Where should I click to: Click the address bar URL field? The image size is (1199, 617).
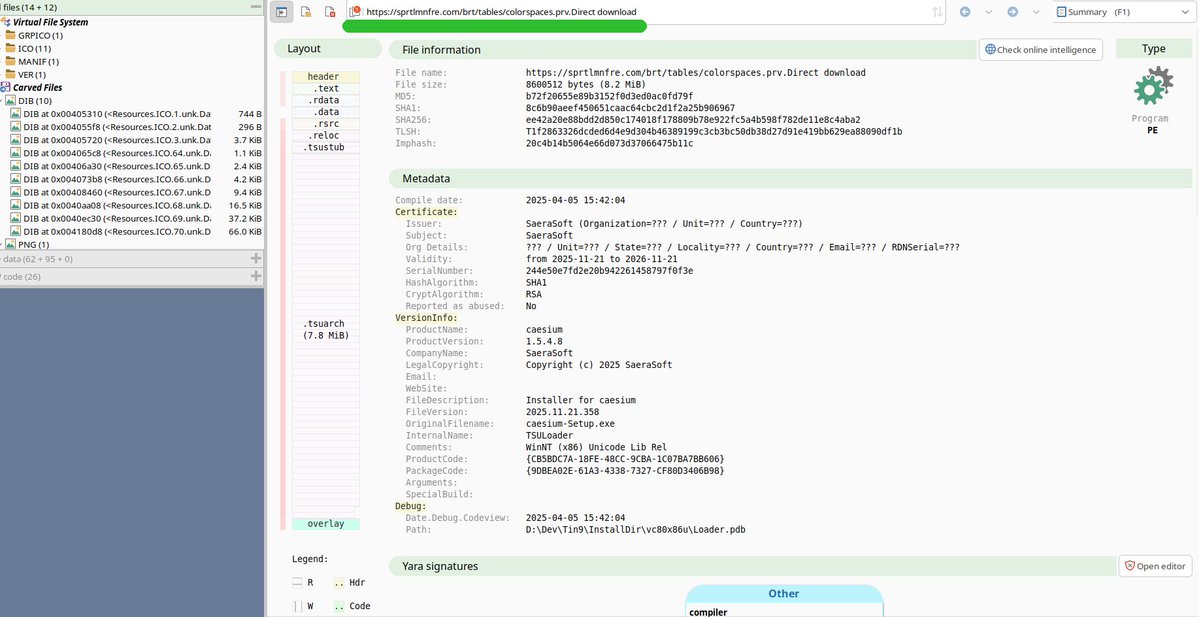tap(646, 11)
